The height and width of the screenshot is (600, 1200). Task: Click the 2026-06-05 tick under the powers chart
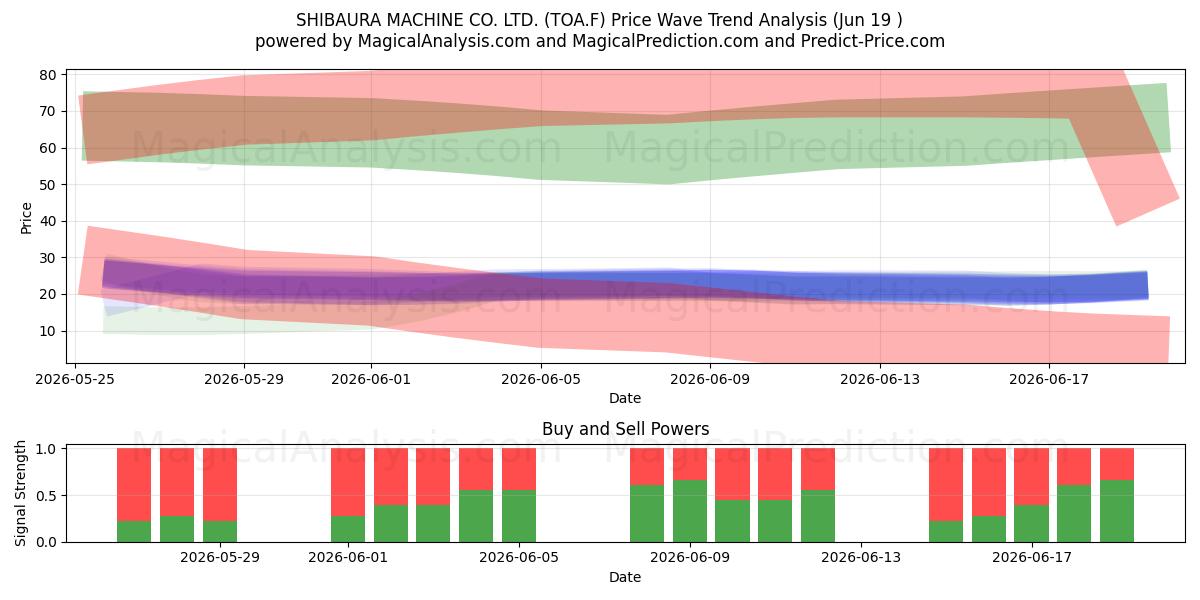(519, 557)
